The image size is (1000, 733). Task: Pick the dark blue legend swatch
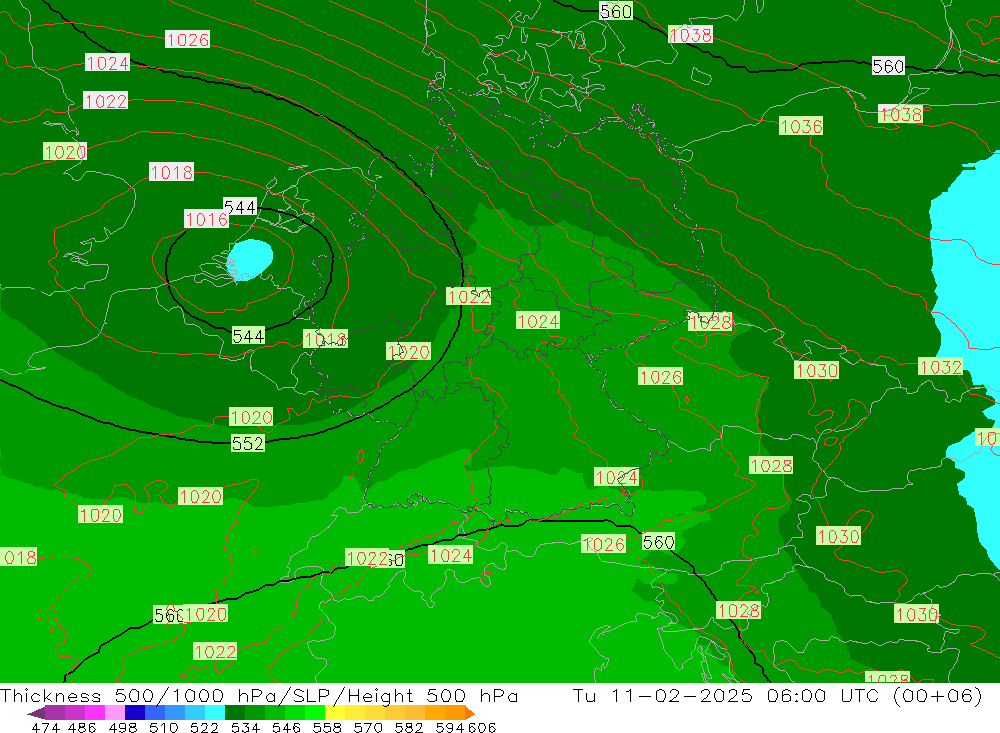(135, 713)
